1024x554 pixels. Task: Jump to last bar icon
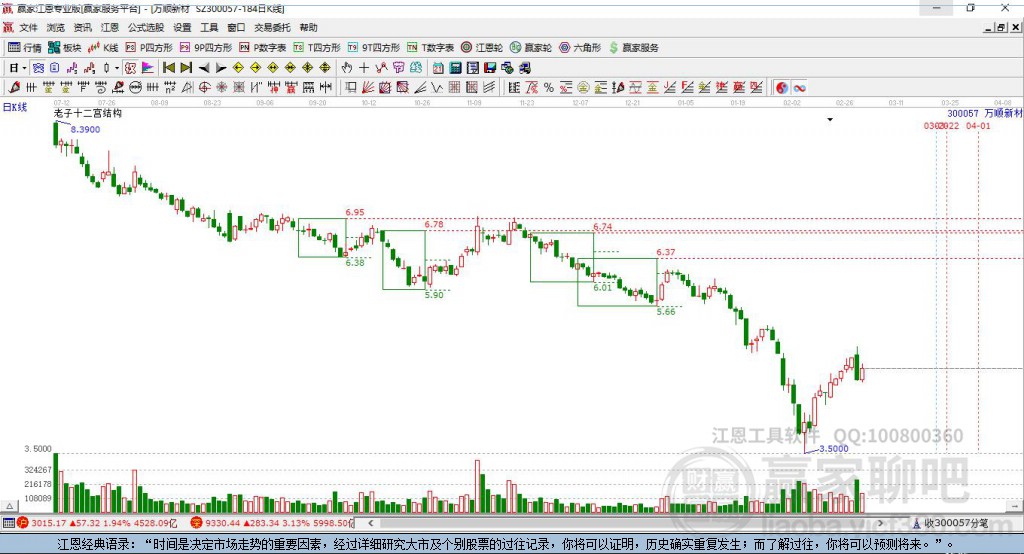click(x=186, y=68)
